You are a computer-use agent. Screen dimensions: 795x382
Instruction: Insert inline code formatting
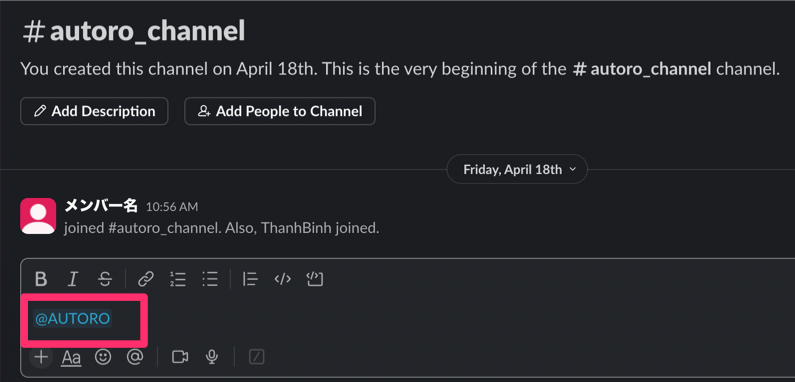pyautogui.click(x=282, y=279)
